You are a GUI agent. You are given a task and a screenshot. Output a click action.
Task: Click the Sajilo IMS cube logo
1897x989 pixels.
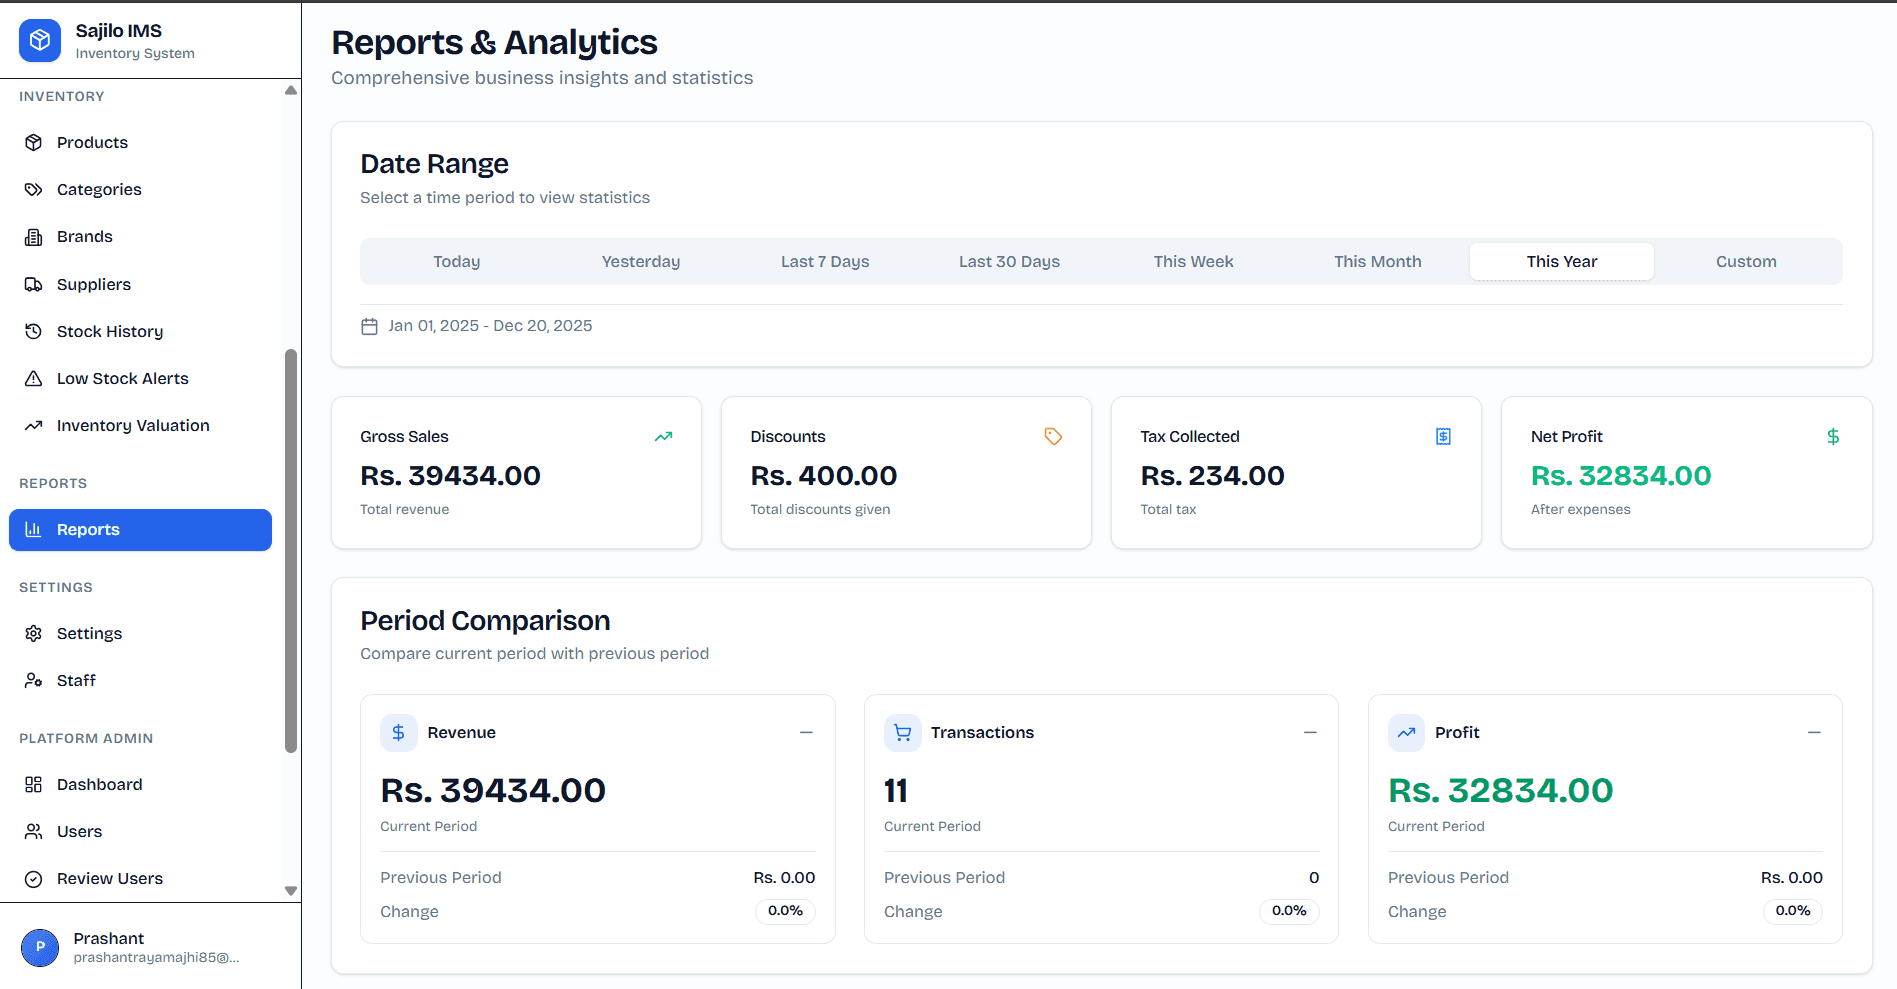[x=39, y=40]
